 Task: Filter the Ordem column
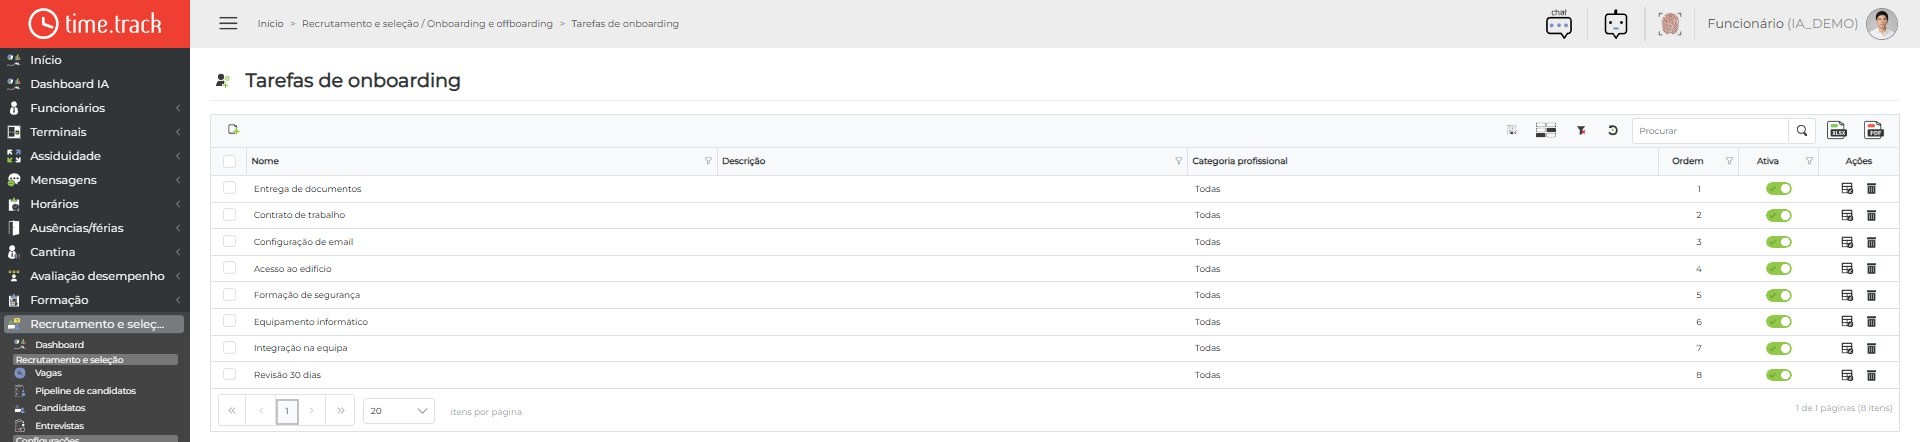click(1729, 161)
